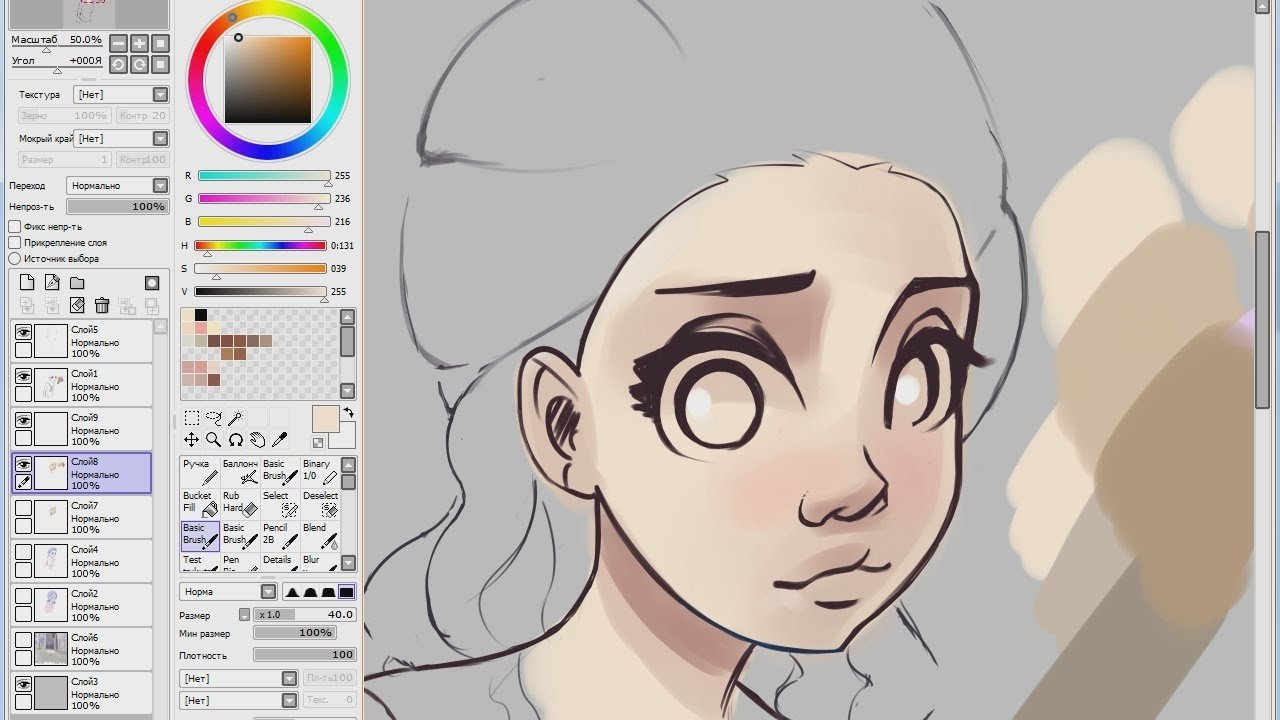Hide layer Слой5 with its eye icon
This screenshot has width=1280, height=720.
pyautogui.click(x=23, y=332)
